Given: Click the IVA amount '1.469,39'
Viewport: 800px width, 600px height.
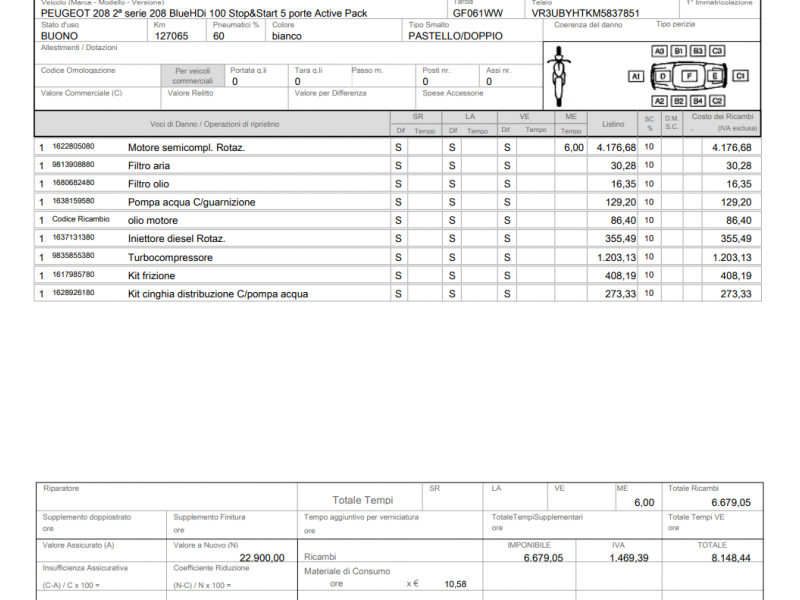Looking at the screenshot, I should [629, 558].
